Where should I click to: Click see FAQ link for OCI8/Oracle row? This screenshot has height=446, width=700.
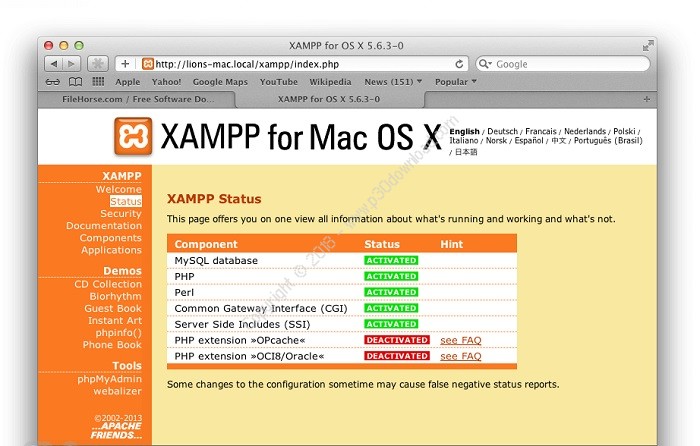pyautogui.click(x=461, y=356)
